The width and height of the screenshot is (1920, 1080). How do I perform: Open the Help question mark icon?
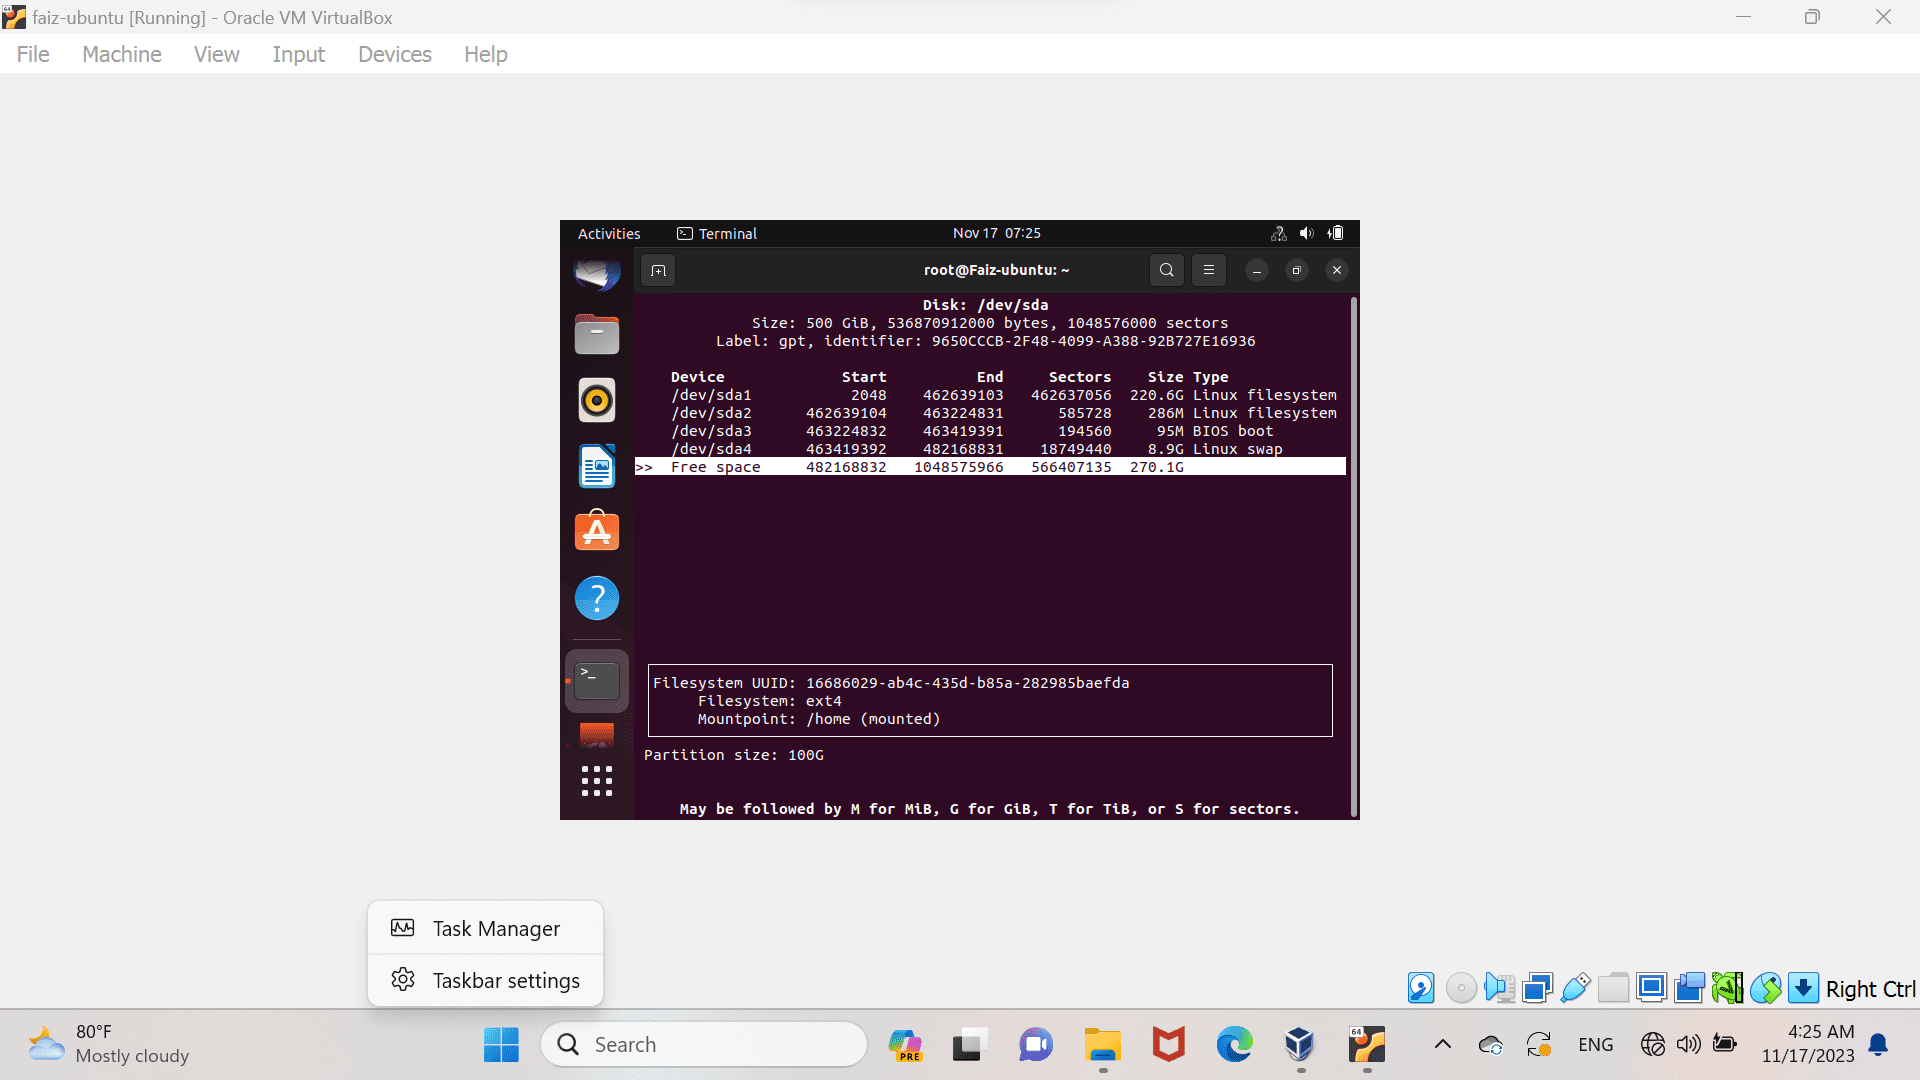(597, 598)
